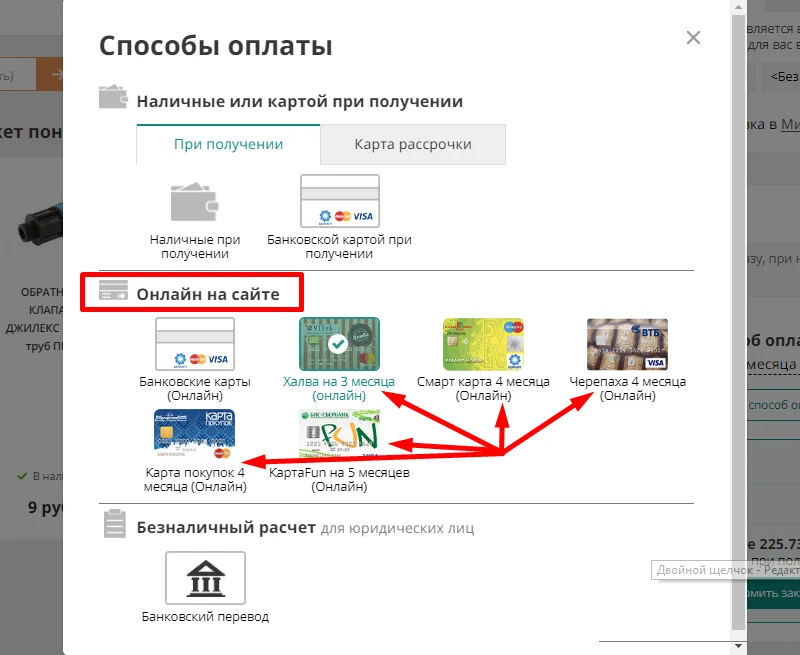Select Банковские карты (Онлайн) card icon
Image resolution: width=800 pixels, height=655 pixels.
[x=195, y=344]
